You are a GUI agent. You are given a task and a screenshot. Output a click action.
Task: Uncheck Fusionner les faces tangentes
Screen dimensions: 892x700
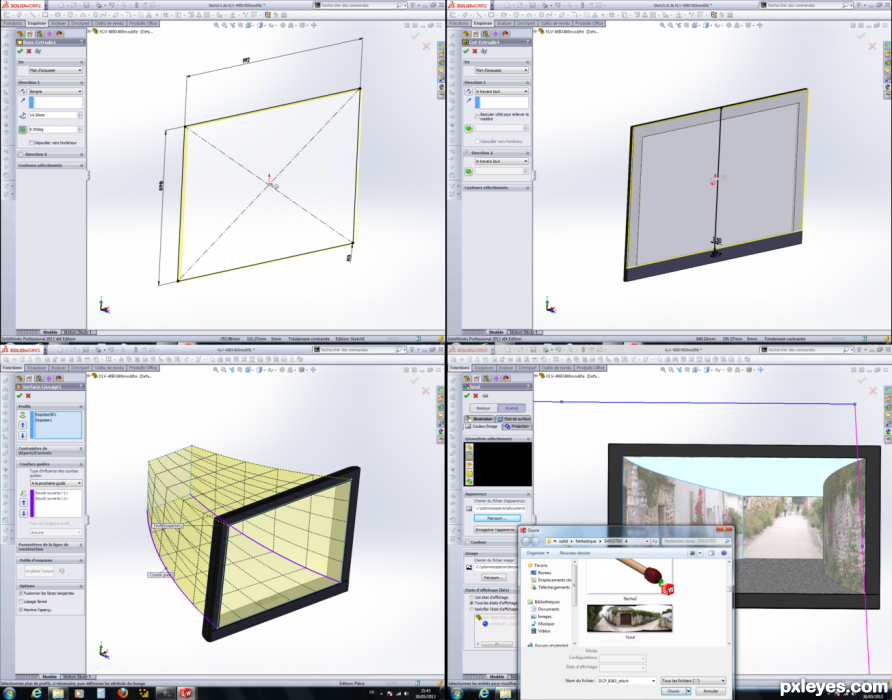point(21,593)
